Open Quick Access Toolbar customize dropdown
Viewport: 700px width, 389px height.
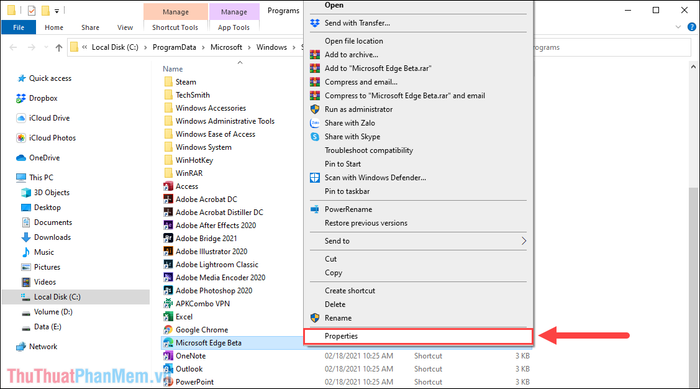(x=57, y=11)
